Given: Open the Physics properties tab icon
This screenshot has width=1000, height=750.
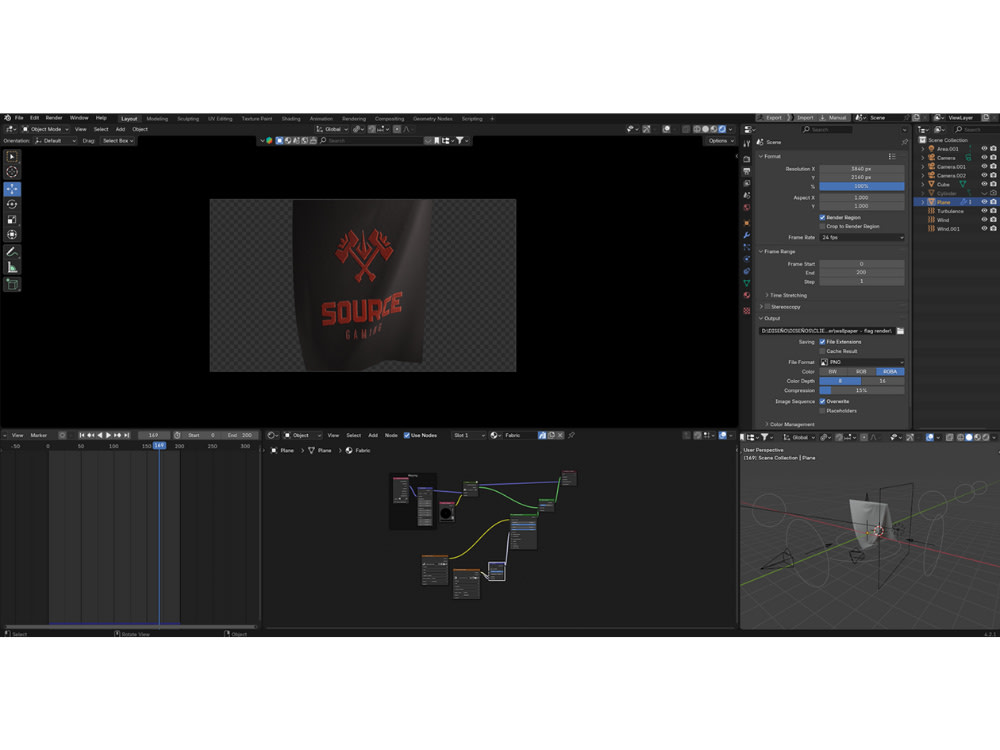Looking at the screenshot, I should pyautogui.click(x=747, y=260).
